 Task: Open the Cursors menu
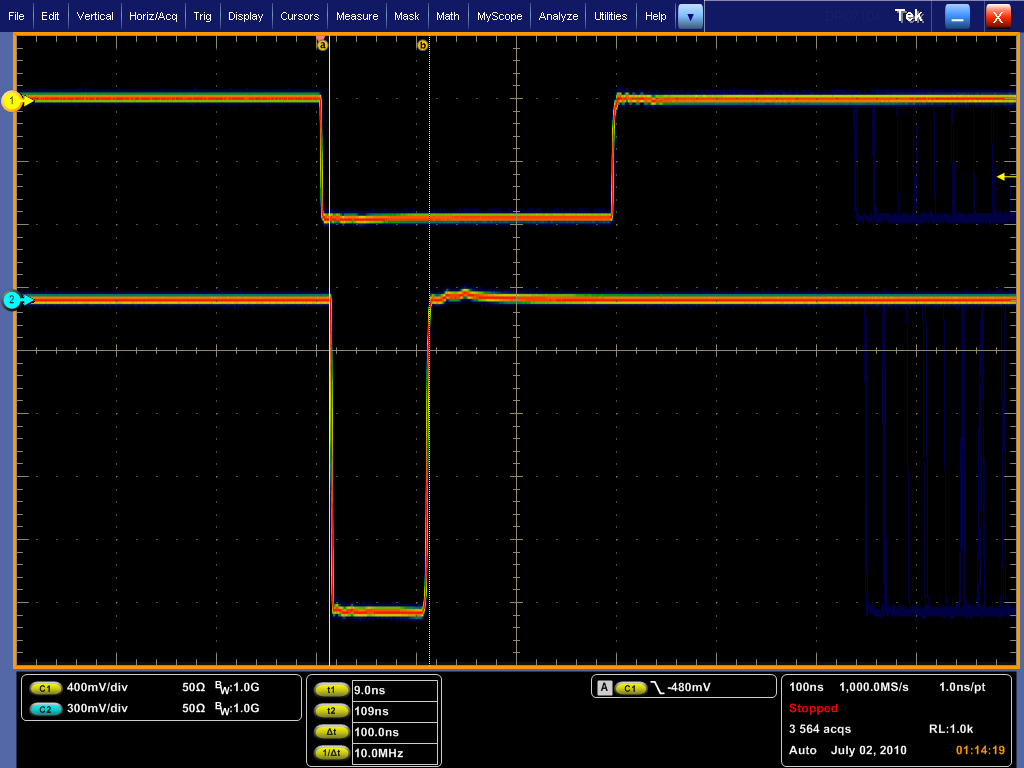pos(299,16)
